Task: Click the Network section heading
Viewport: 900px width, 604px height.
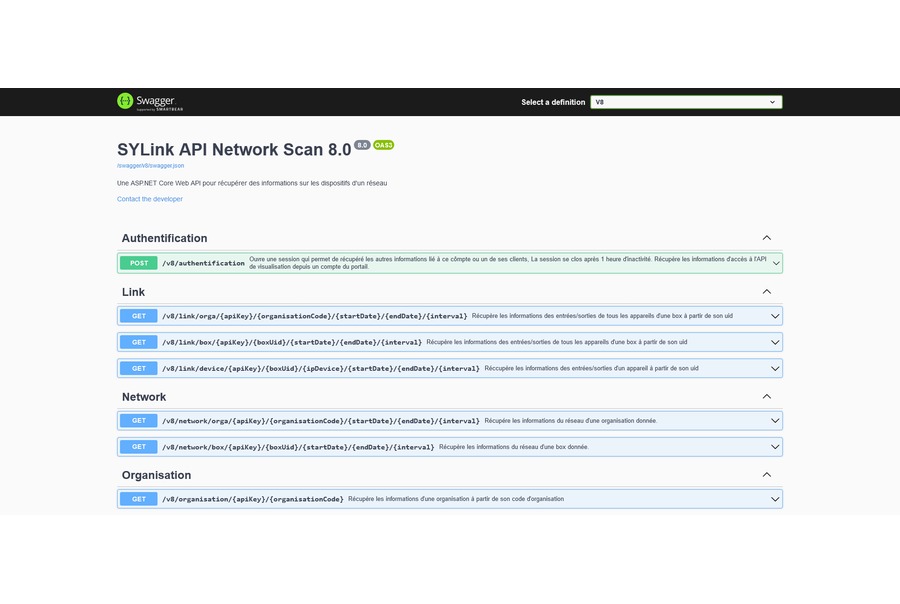Action: [143, 397]
